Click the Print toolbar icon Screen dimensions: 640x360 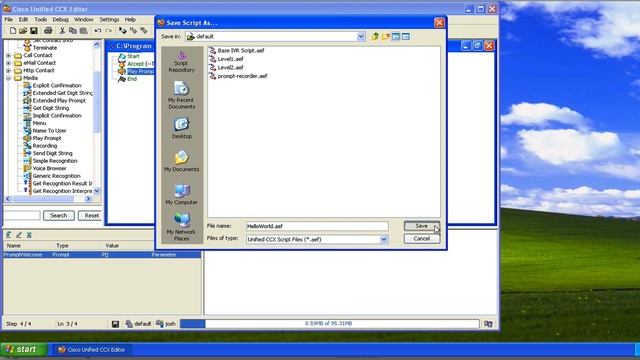[x=48, y=31]
